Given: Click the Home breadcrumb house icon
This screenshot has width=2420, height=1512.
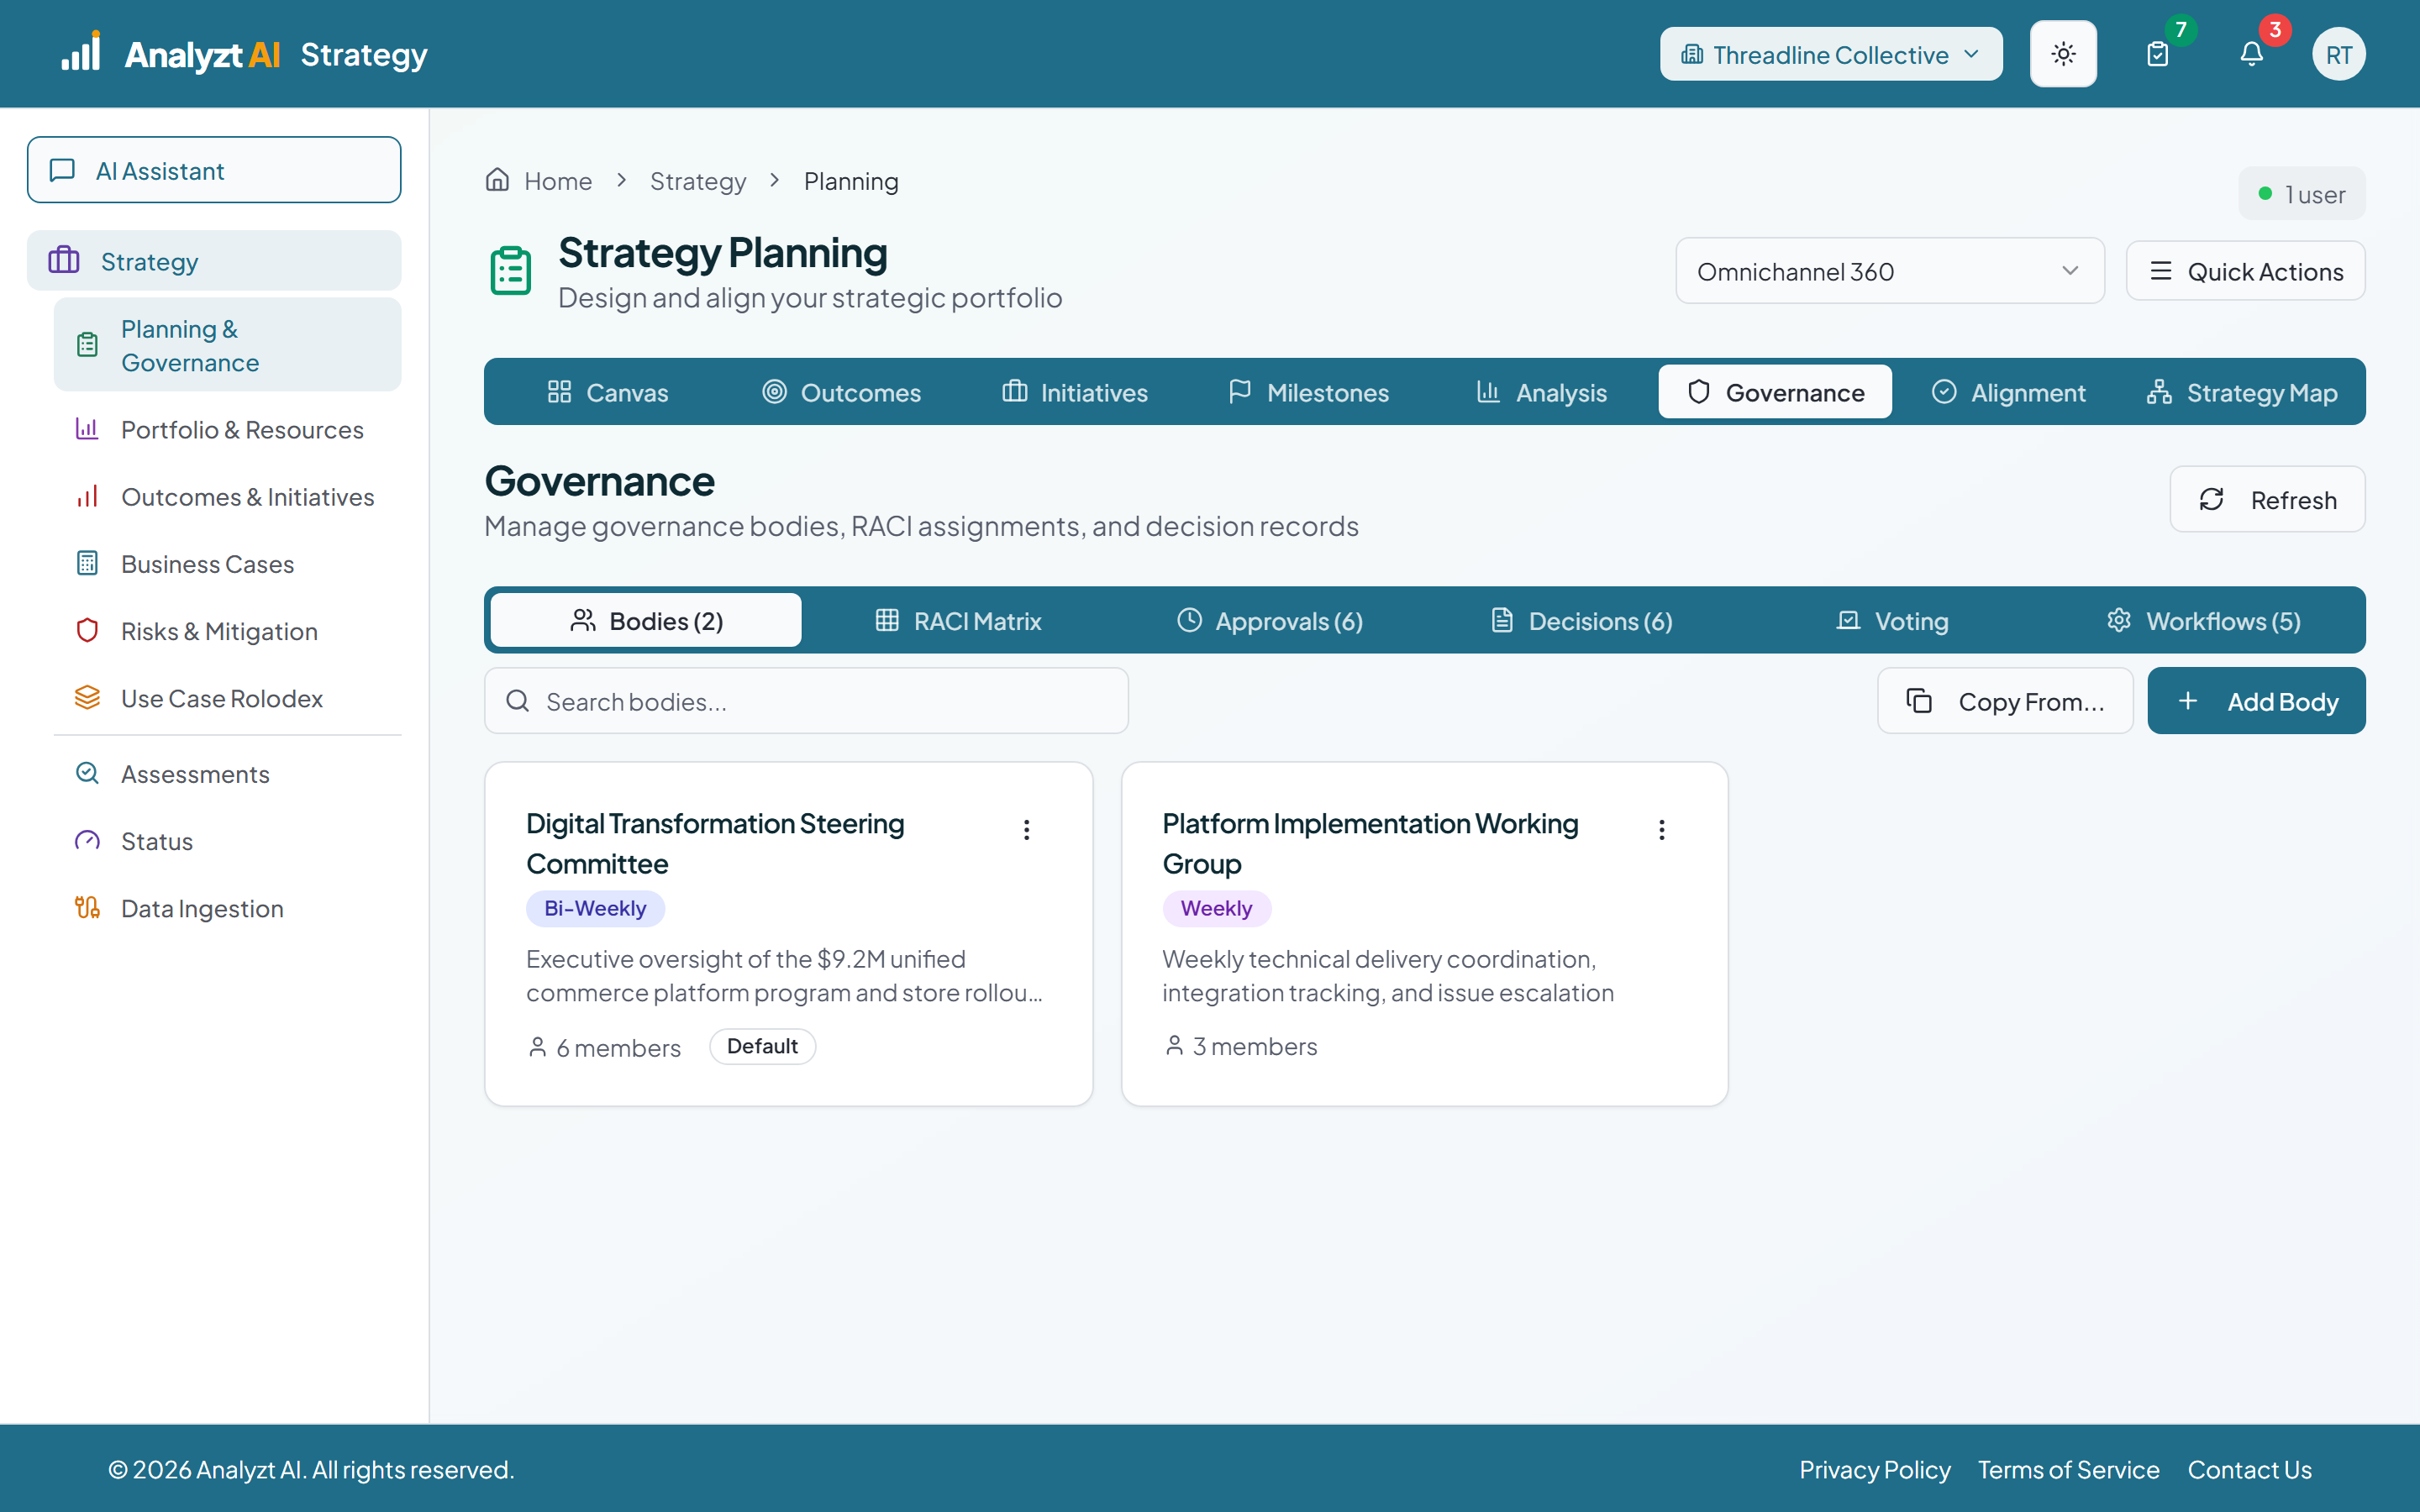Looking at the screenshot, I should pos(497,180).
